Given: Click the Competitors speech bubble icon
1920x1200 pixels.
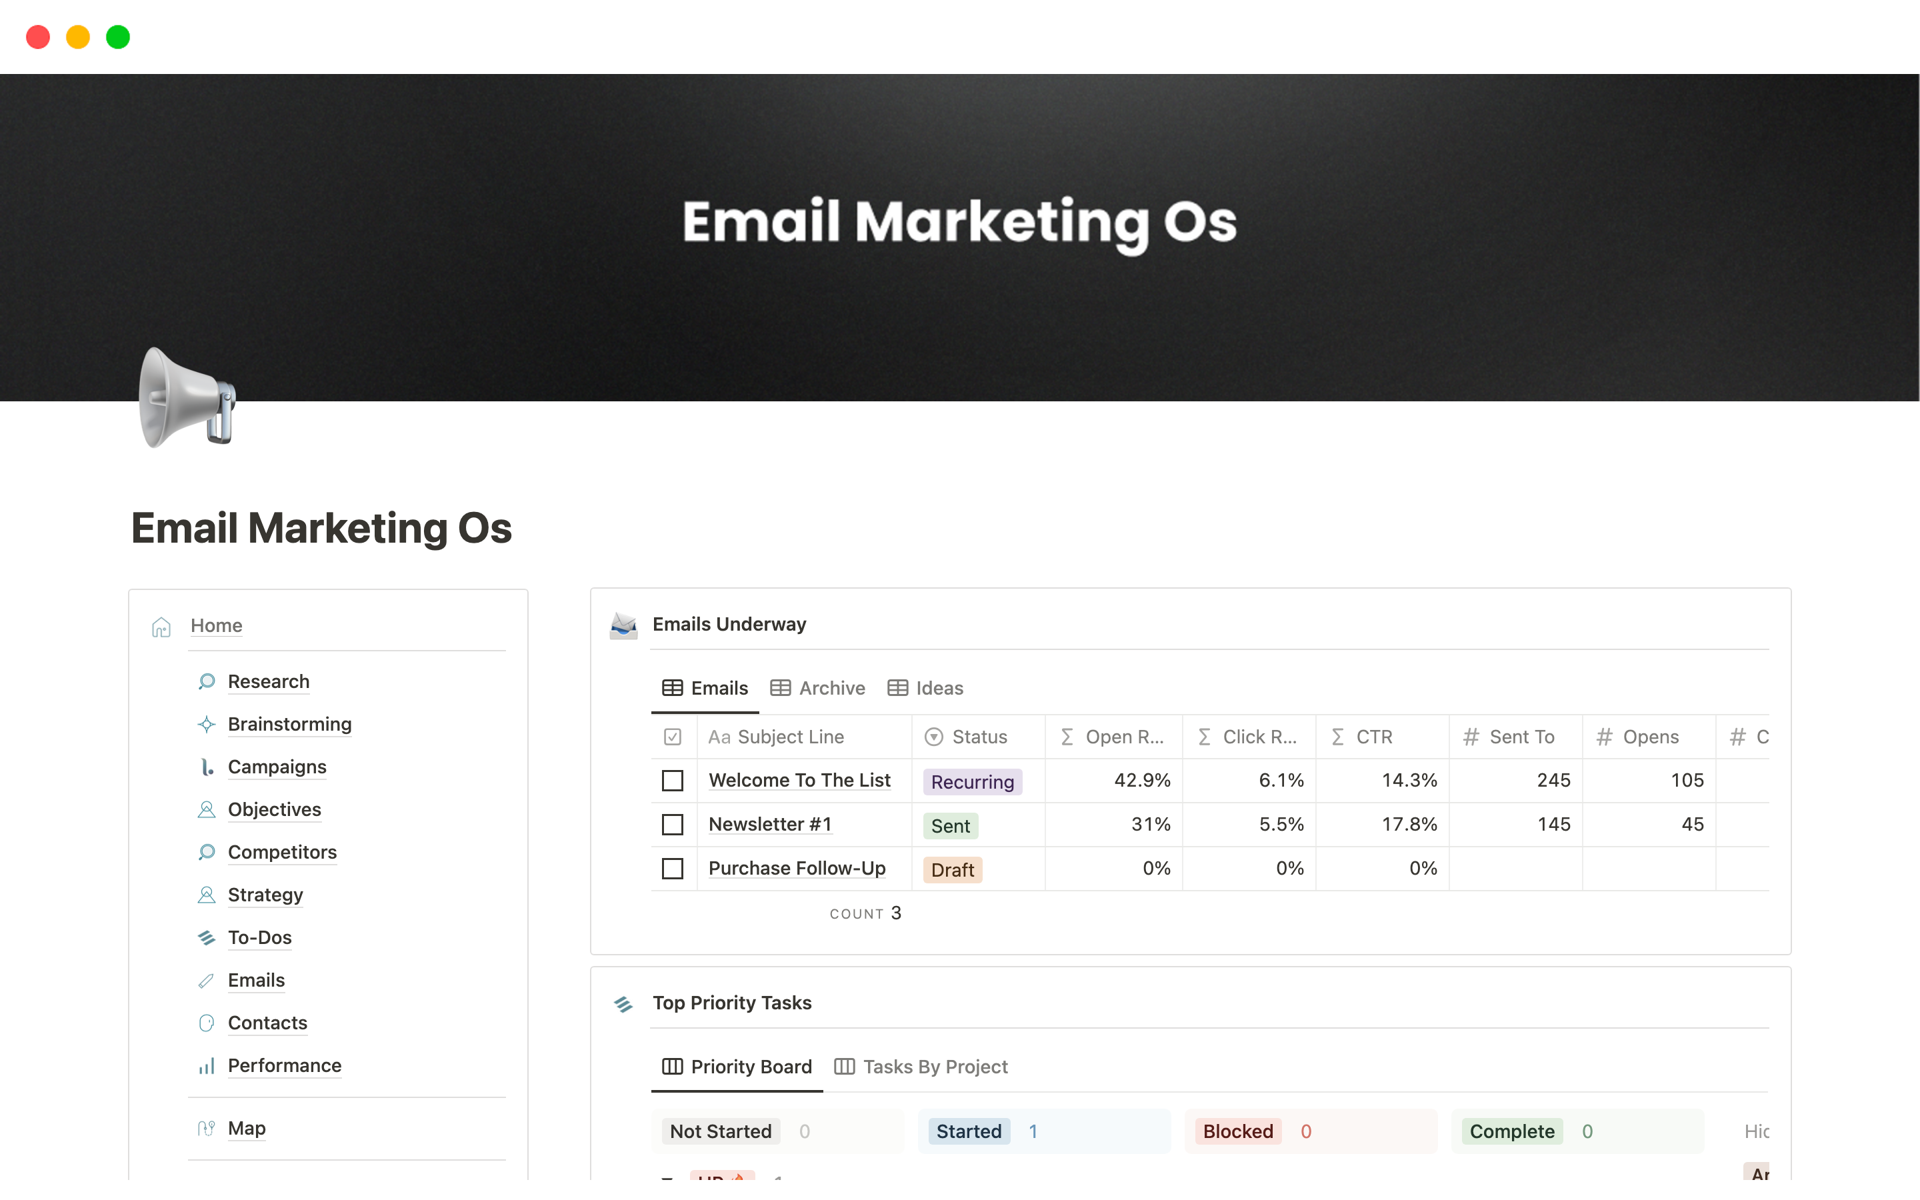Looking at the screenshot, I should pos(206,852).
